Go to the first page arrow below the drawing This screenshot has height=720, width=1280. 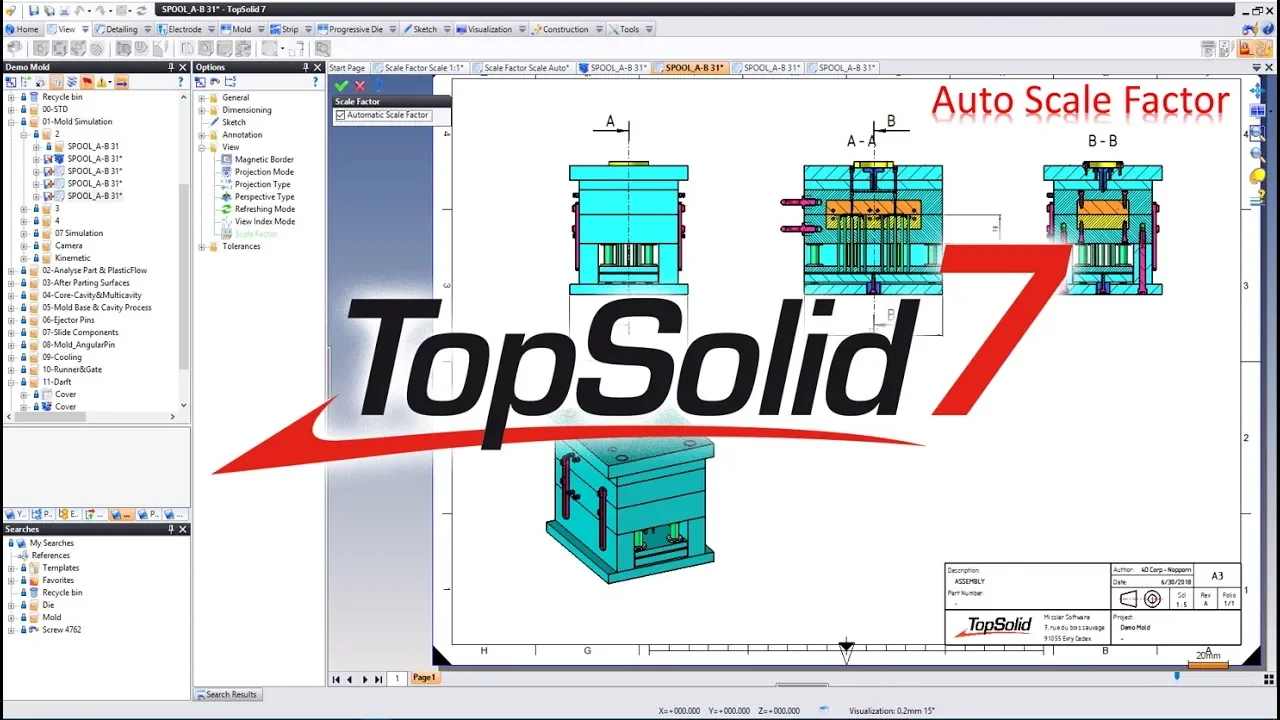point(336,679)
